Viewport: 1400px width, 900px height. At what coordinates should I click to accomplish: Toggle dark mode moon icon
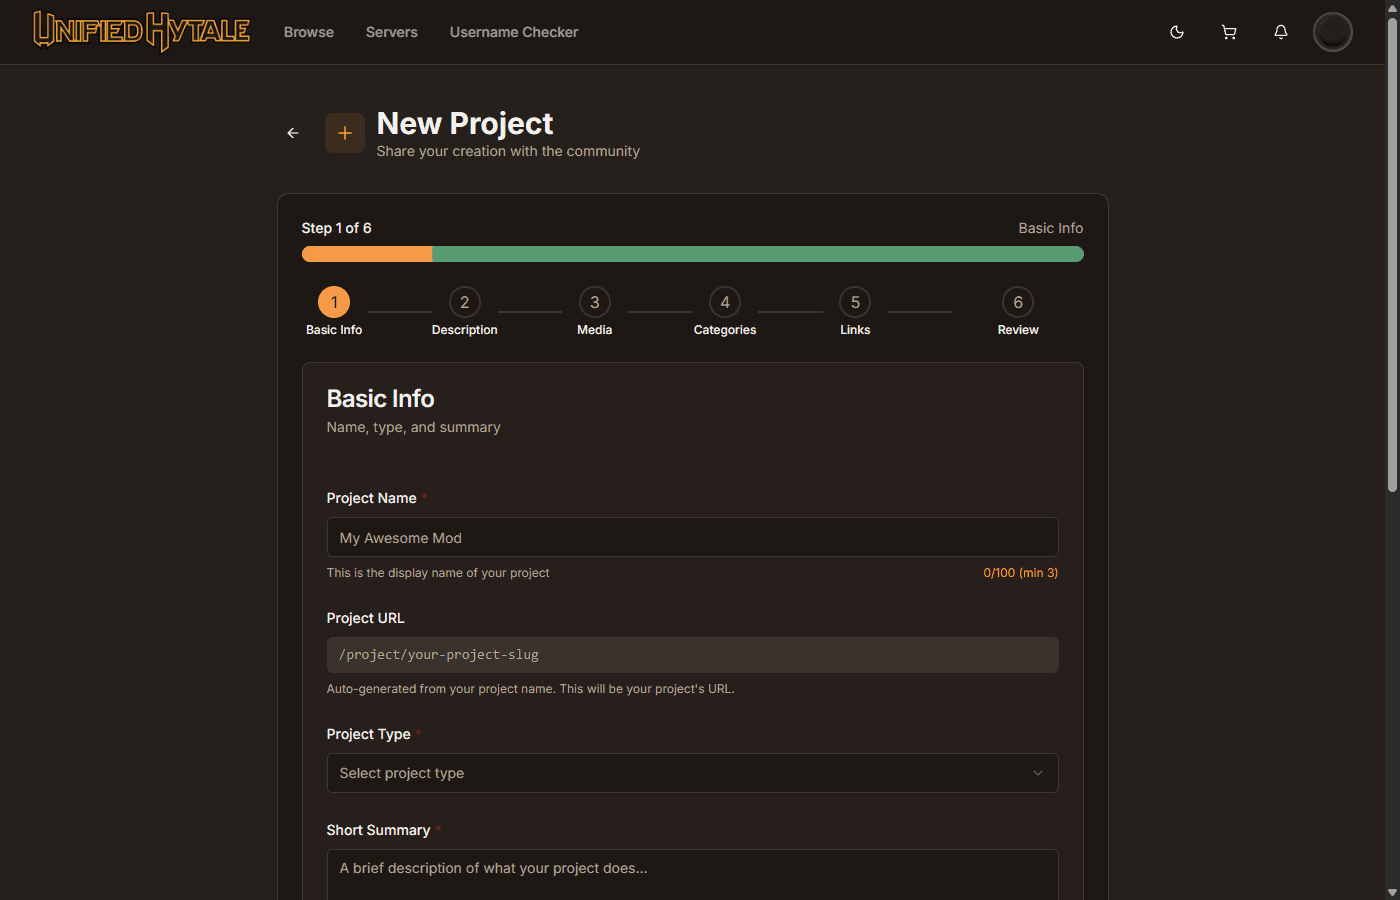[x=1177, y=32]
